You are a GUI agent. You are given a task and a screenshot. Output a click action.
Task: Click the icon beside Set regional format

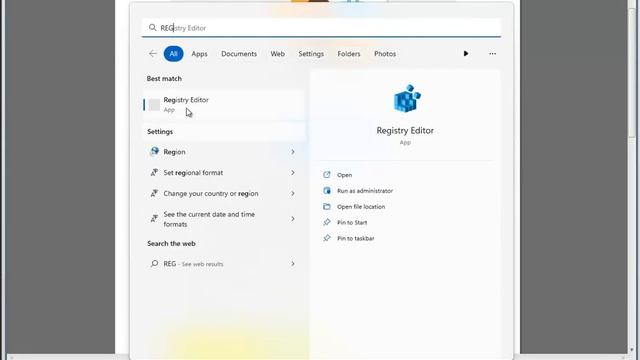click(154, 173)
